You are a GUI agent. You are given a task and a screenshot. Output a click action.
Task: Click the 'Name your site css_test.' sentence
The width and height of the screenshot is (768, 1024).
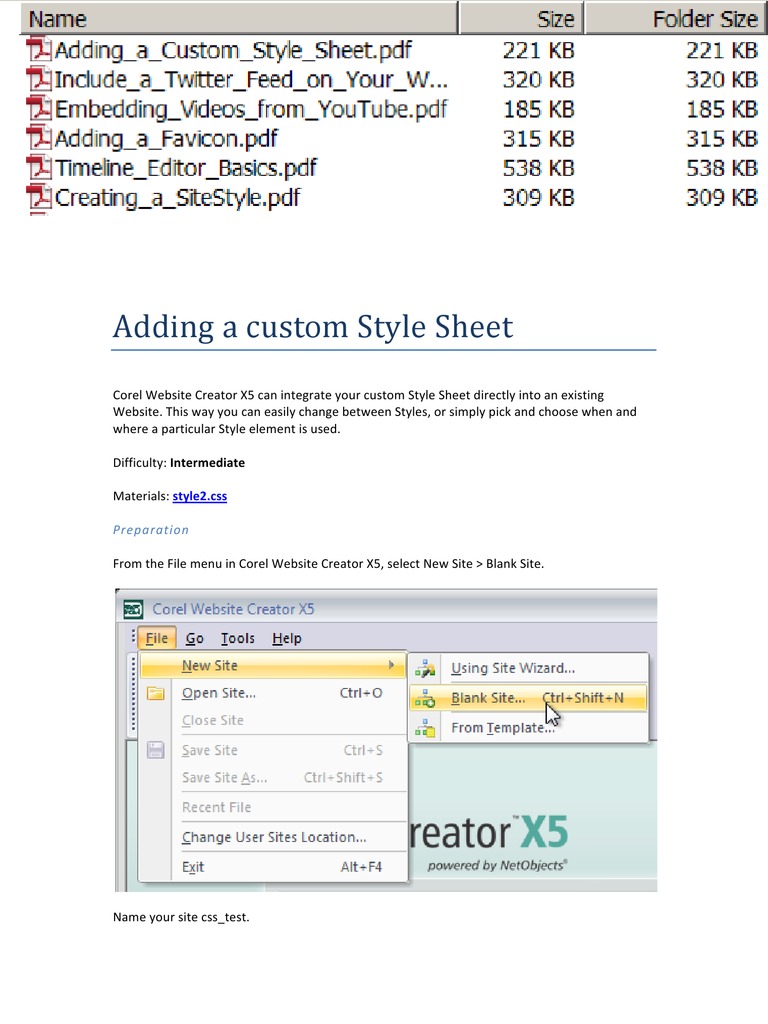pos(181,917)
